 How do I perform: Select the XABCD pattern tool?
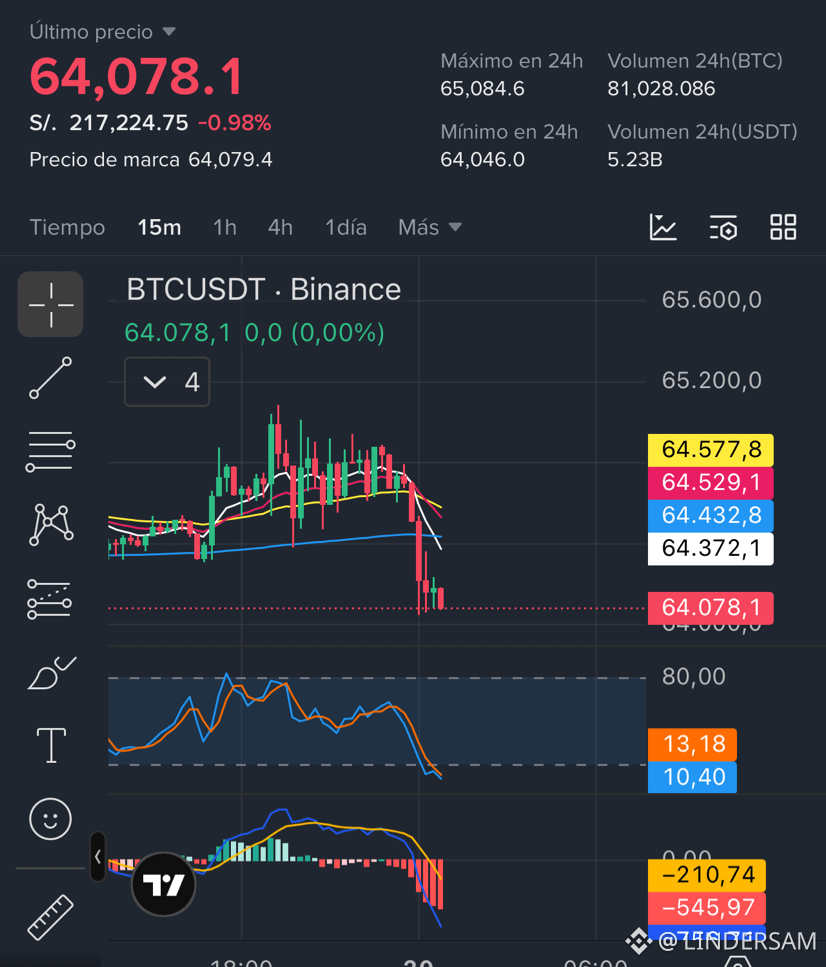click(51, 525)
